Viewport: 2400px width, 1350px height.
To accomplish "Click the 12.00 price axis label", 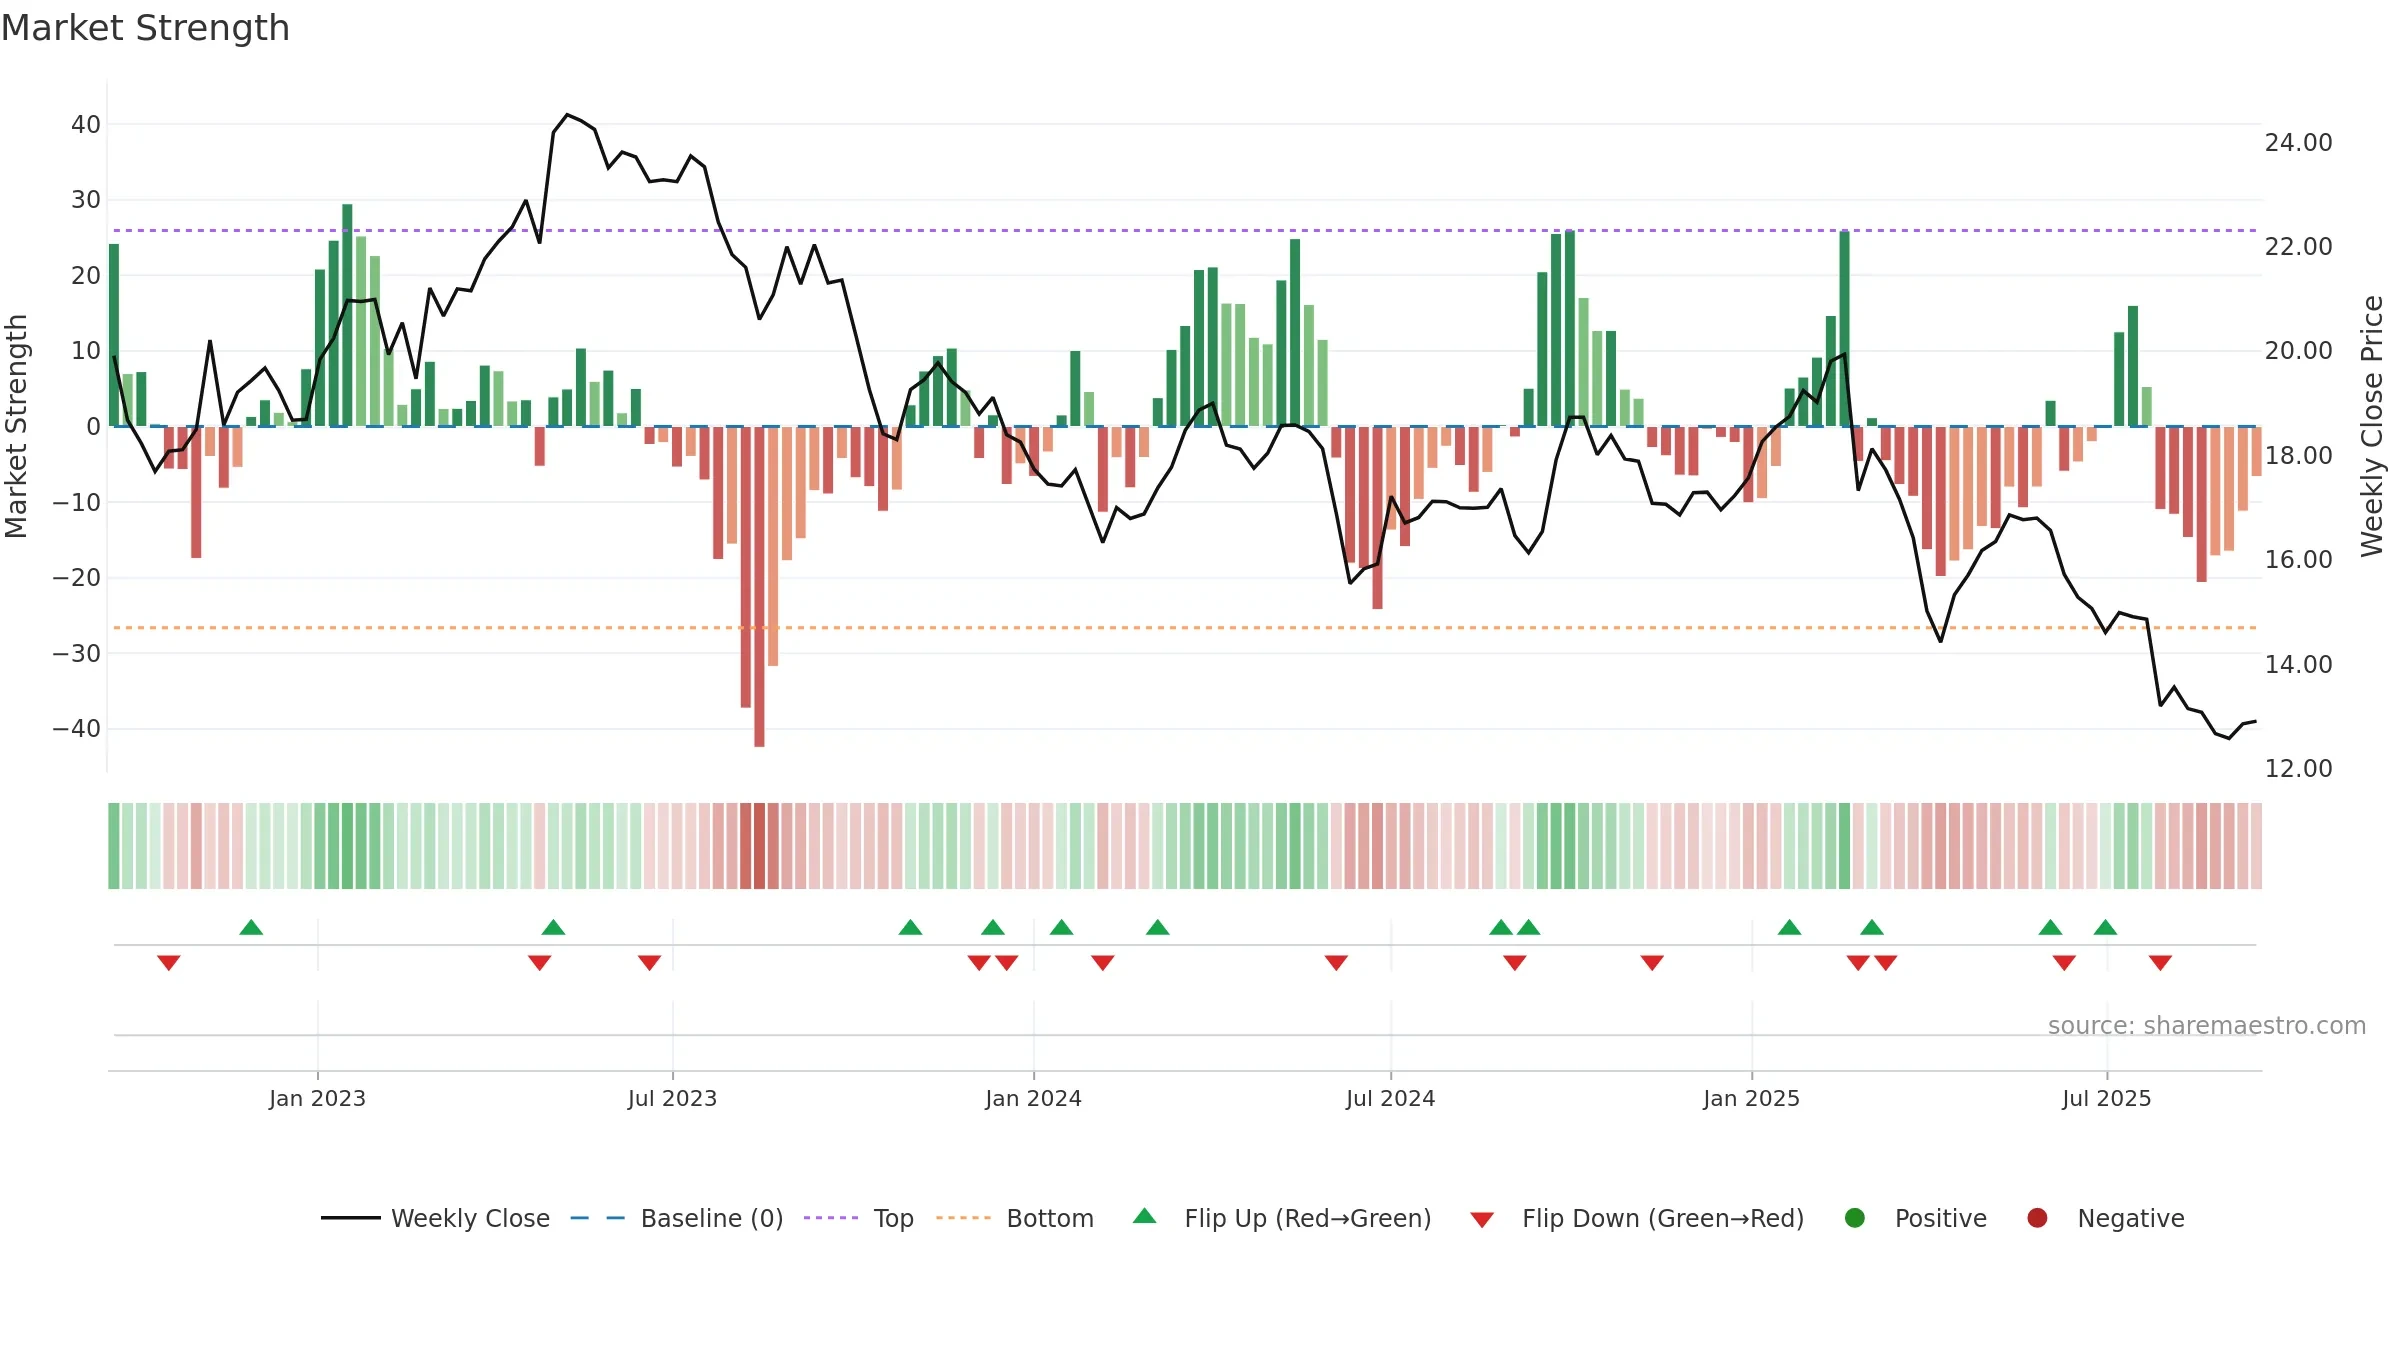I will click(x=2298, y=769).
